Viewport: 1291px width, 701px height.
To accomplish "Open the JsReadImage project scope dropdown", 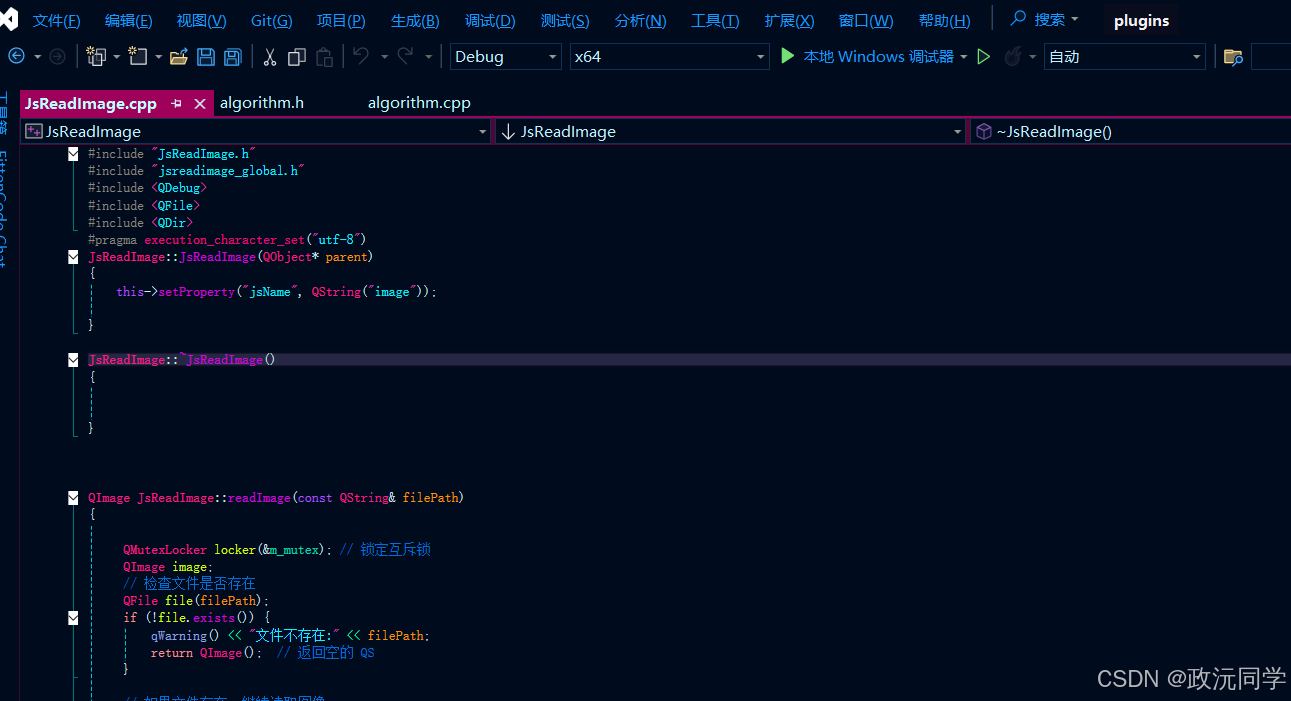I will 255,131.
